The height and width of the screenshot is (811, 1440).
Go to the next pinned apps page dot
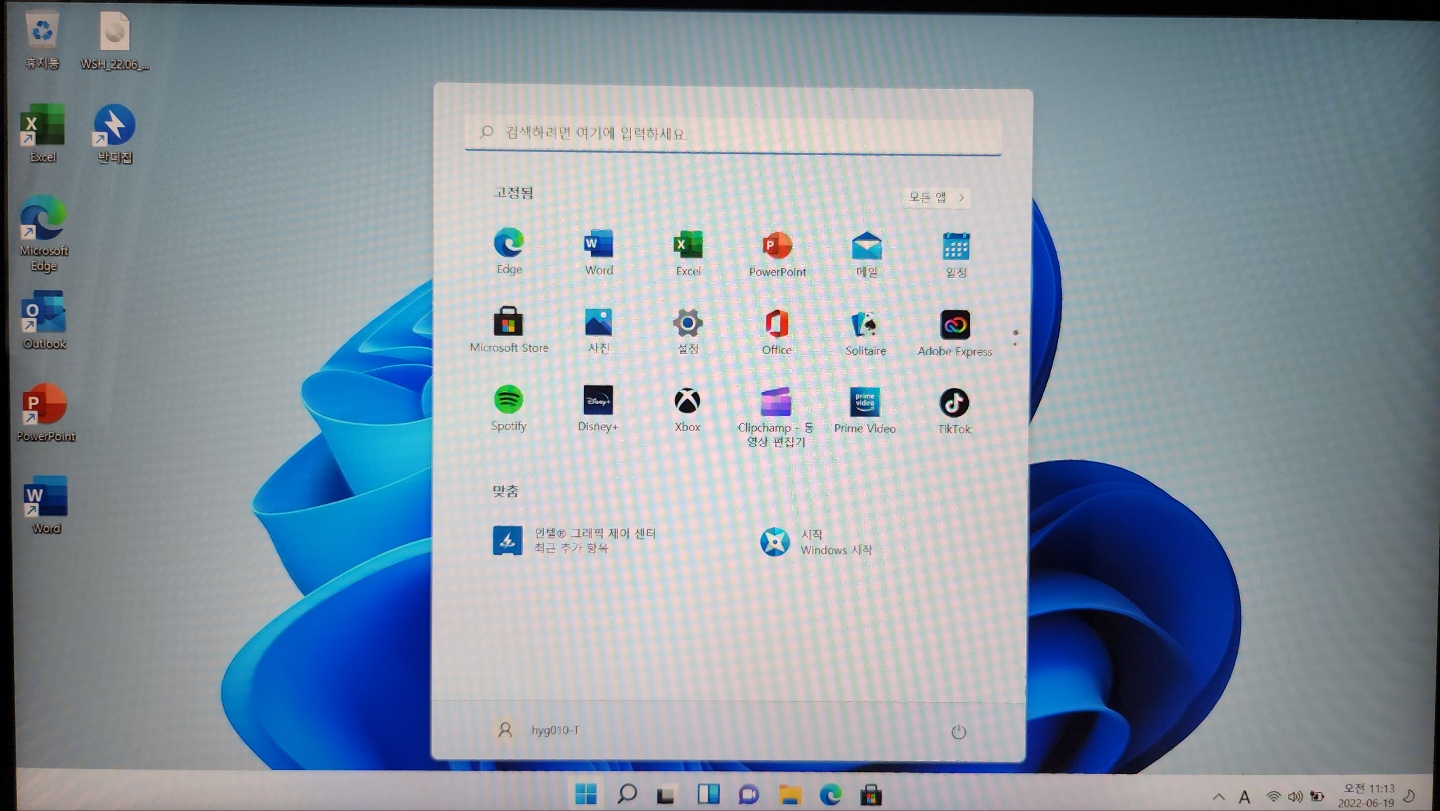pyautogui.click(x=1015, y=344)
